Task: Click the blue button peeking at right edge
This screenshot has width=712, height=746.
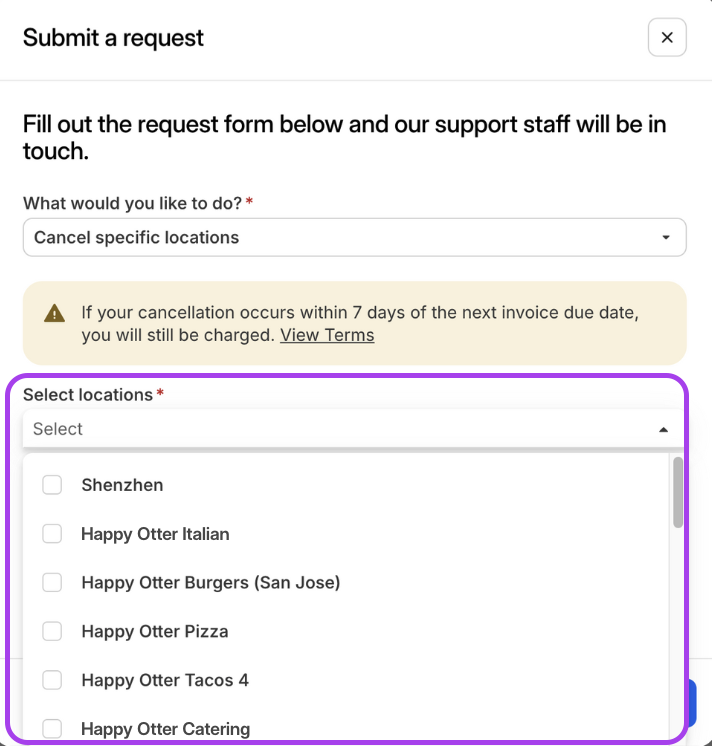Action: point(692,703)
